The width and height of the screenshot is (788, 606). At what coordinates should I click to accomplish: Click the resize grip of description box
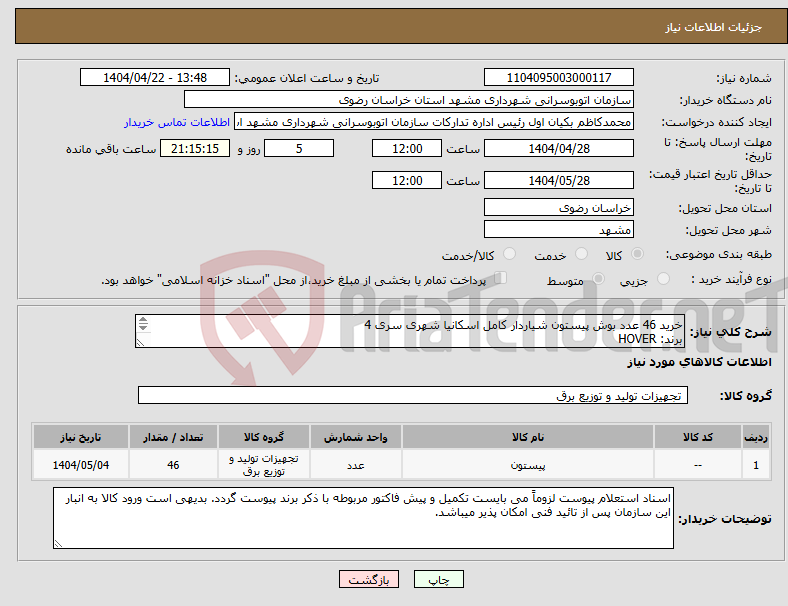(x=140, y=343)
